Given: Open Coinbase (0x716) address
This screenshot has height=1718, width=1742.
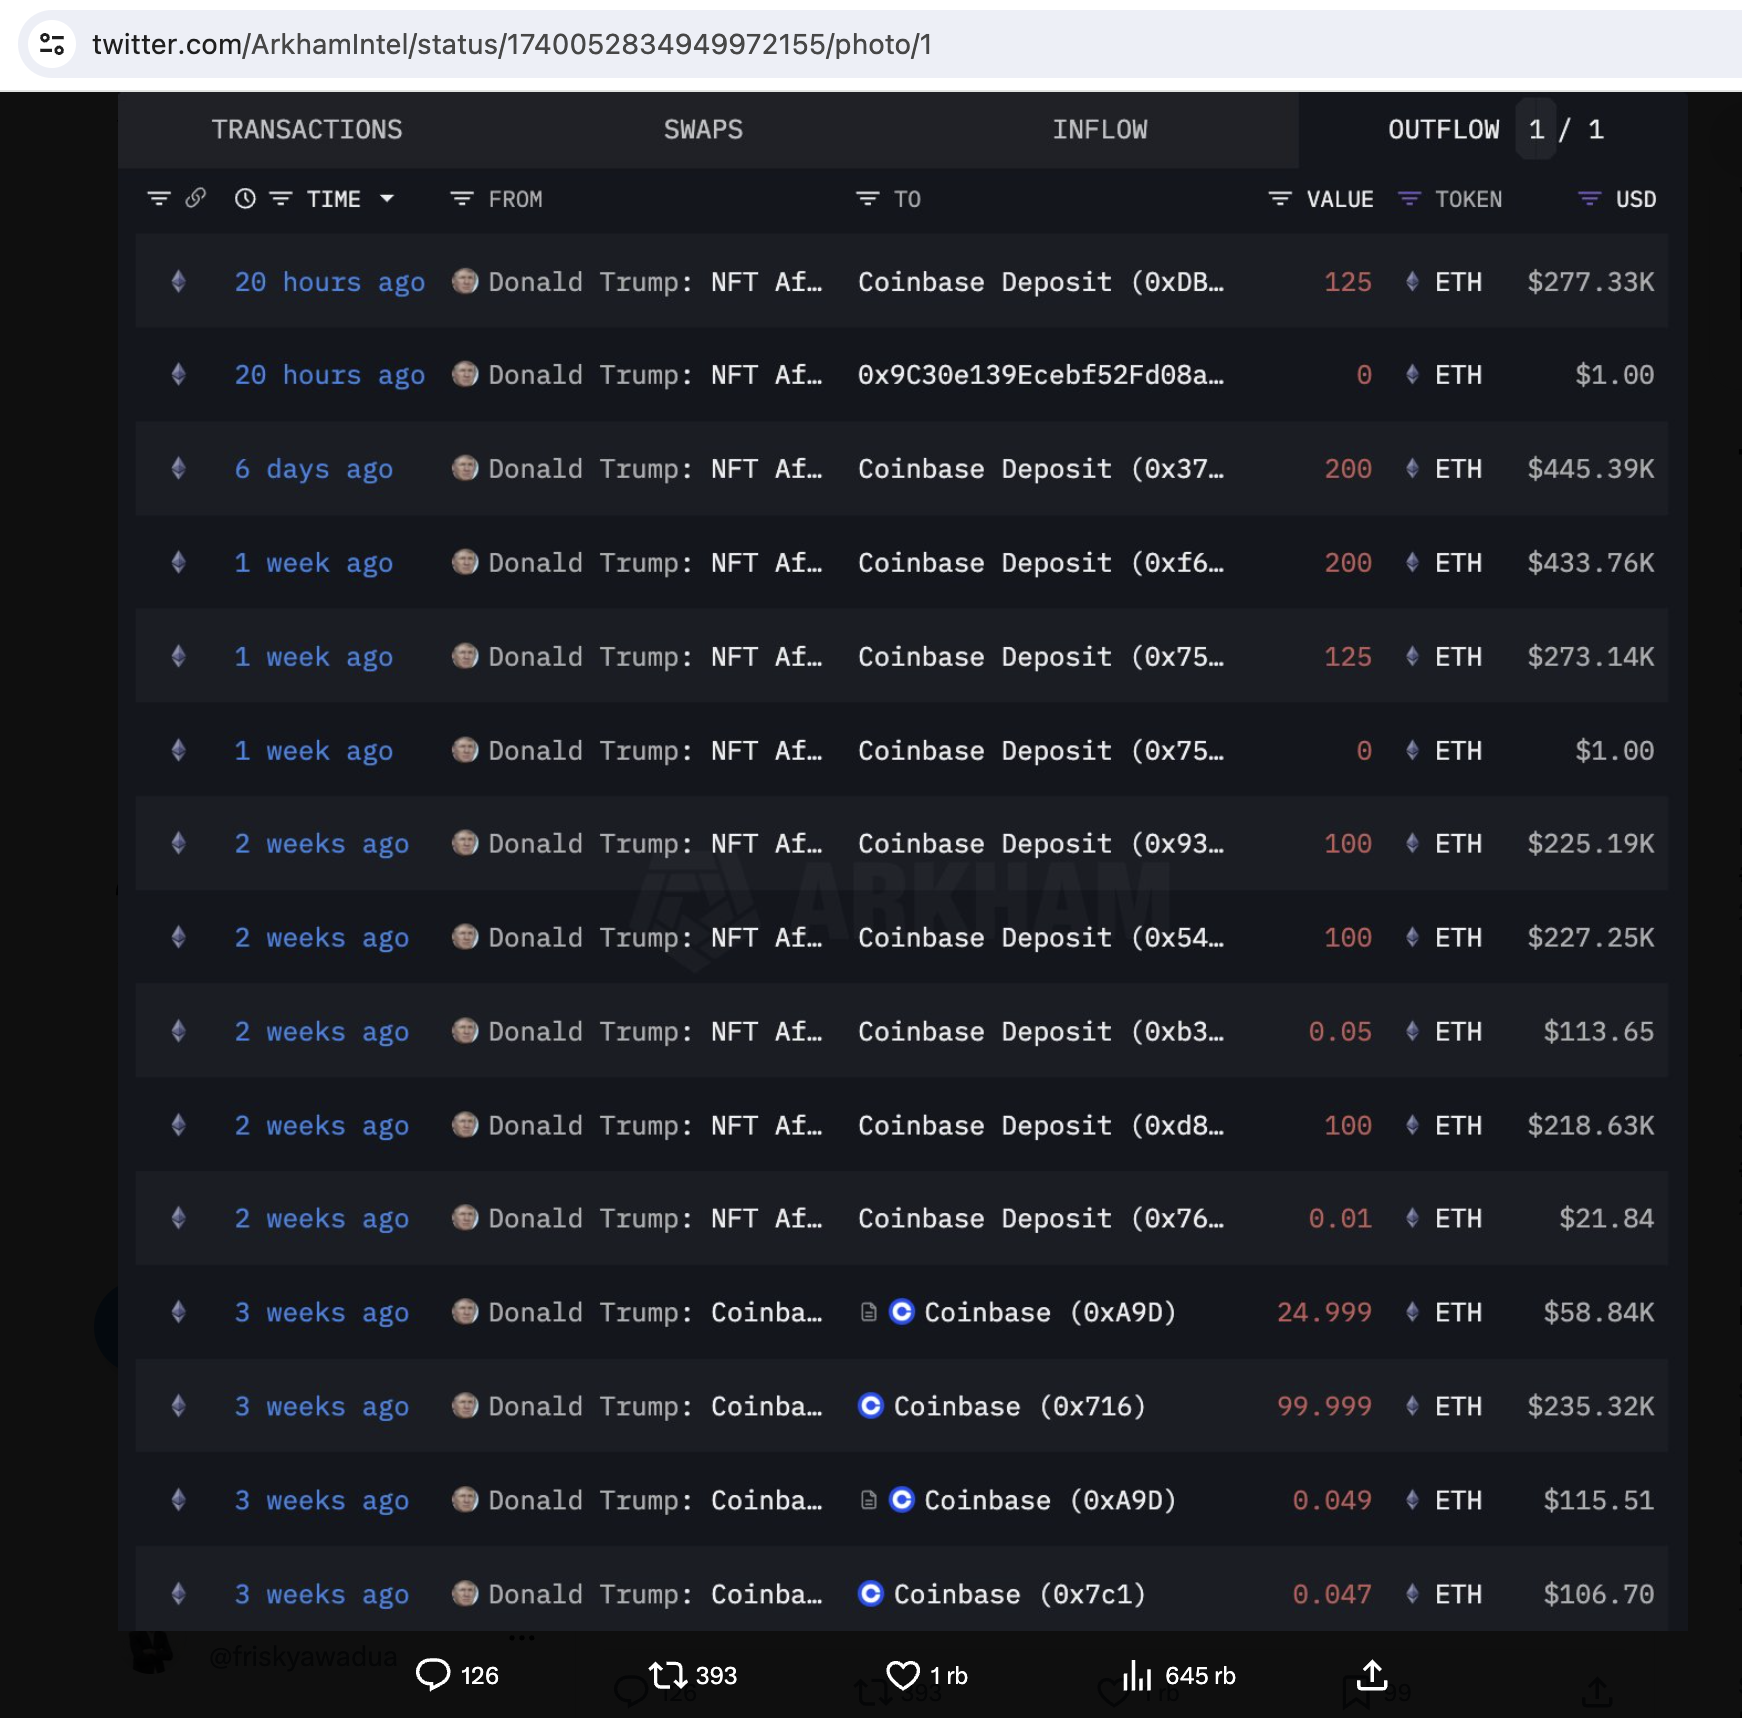Looking at the screenshot, I should tap(1019, 1407).
